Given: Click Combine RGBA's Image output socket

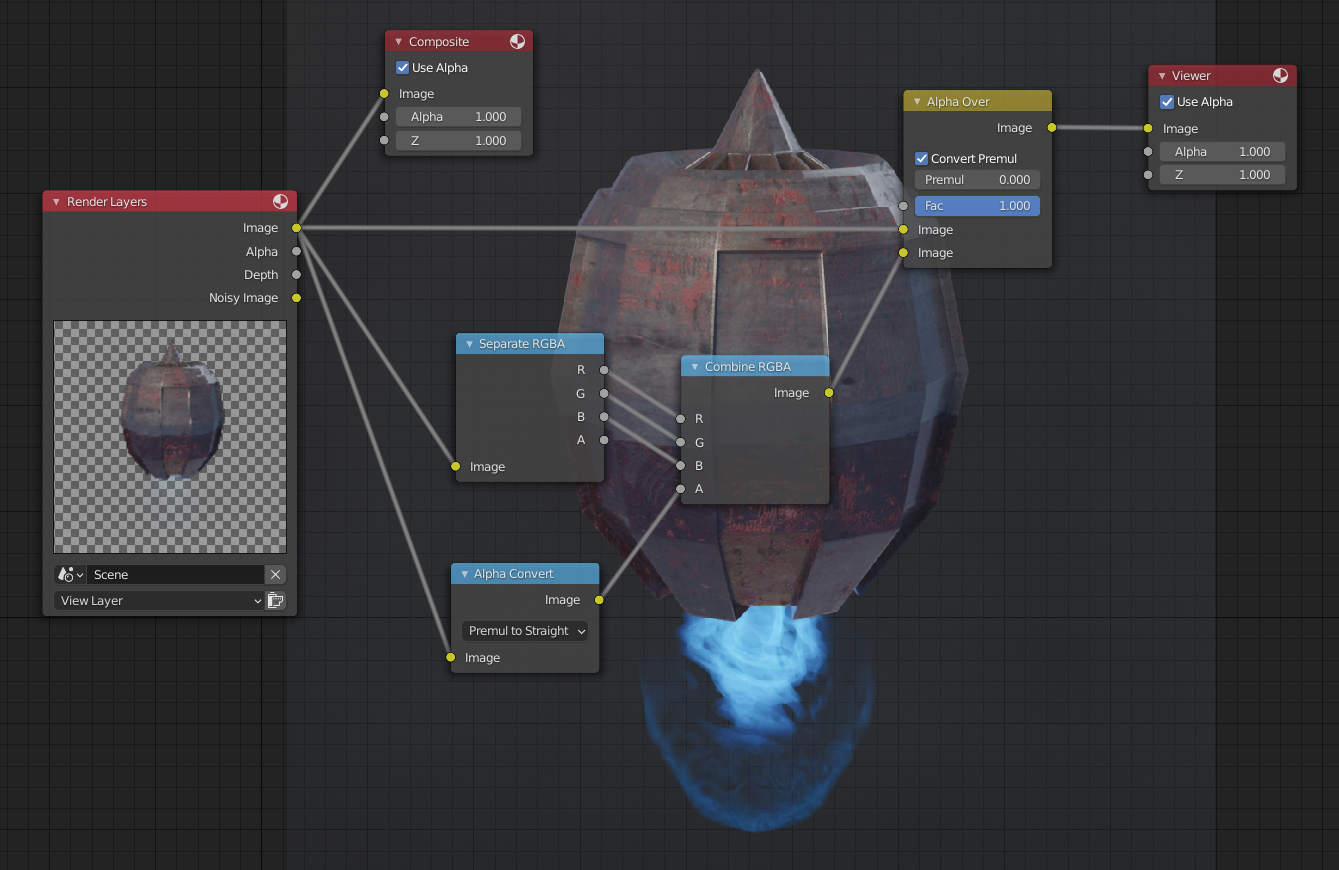Looking at the screenshot, I should pyautogui.click(x=828, y=393).
